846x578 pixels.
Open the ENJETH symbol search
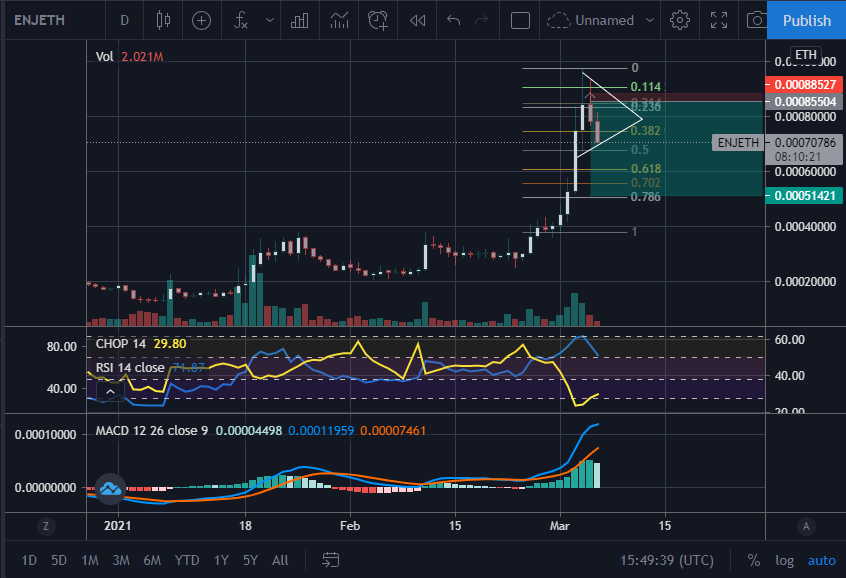pos(39,21)
